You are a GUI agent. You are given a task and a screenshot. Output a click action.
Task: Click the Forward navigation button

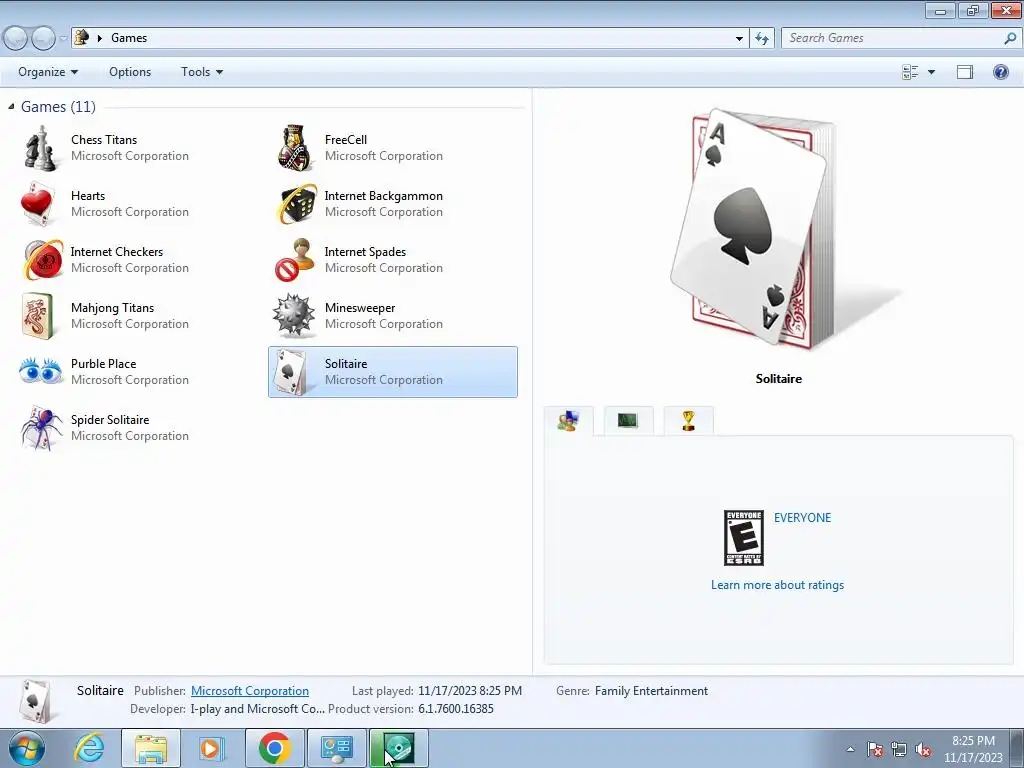(43, 38)
